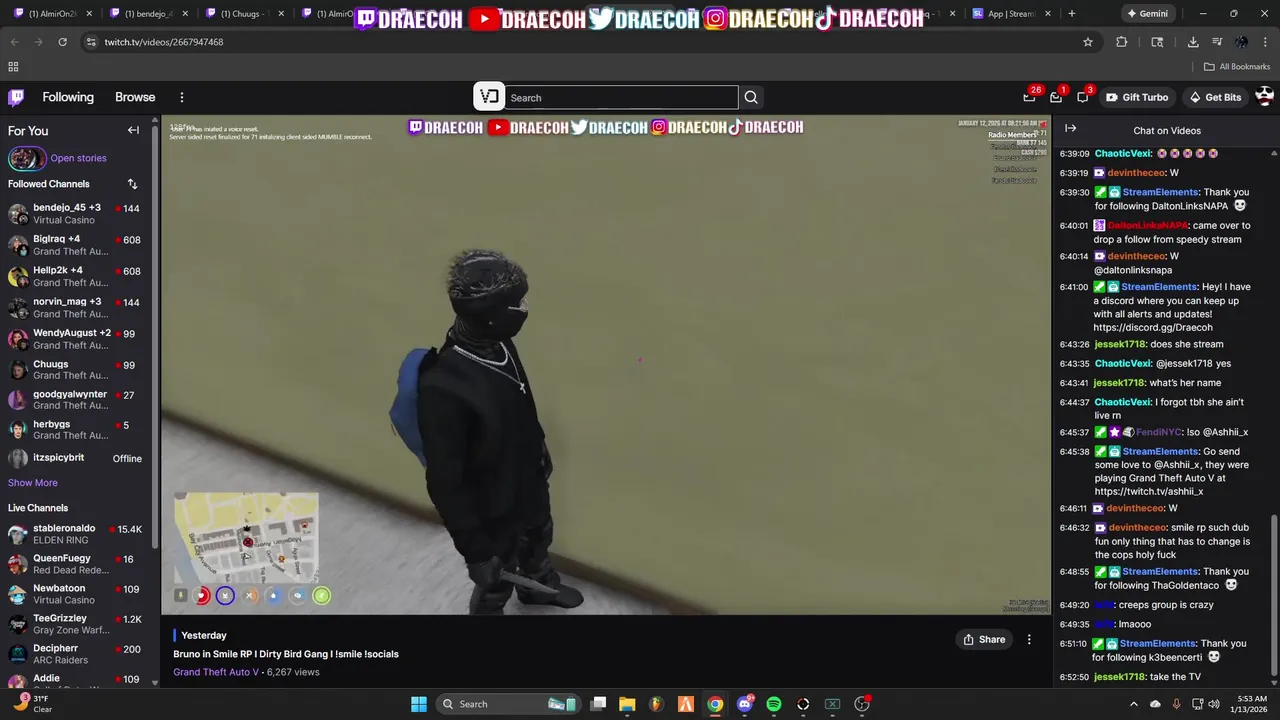Image resolution: width=1280 pixels, height=720 pixels.
Task: Click the search magnifier button
Action: point(751,97)
